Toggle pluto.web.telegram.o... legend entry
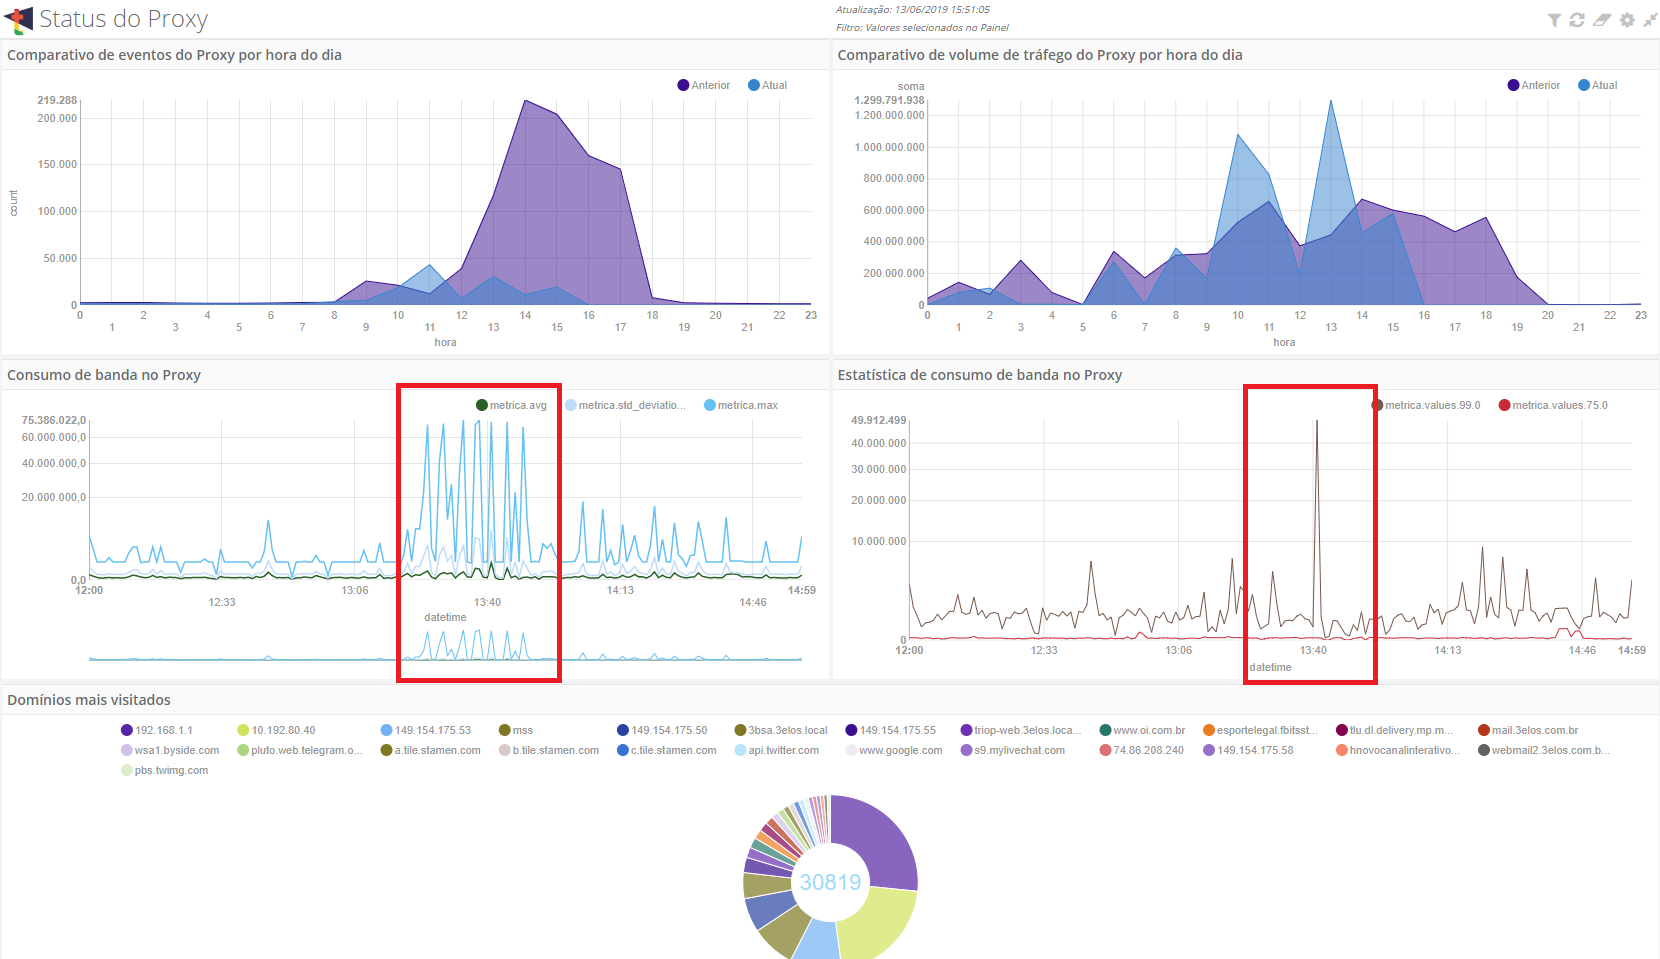The width and height of the screenshot is (1660, 959). pos(299,750)
